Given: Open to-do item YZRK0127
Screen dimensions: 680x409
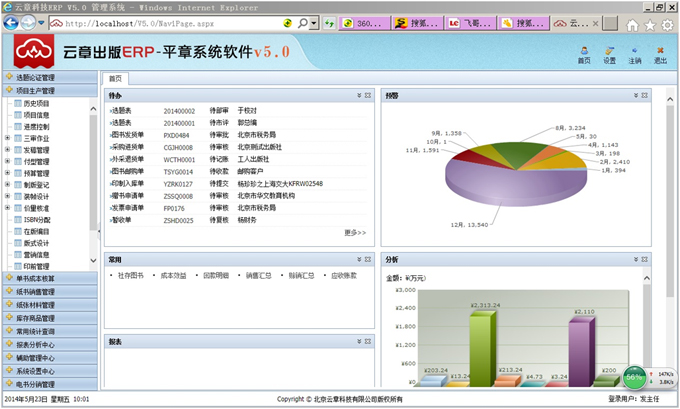Looking at the screenshot, I should (178, 184).
